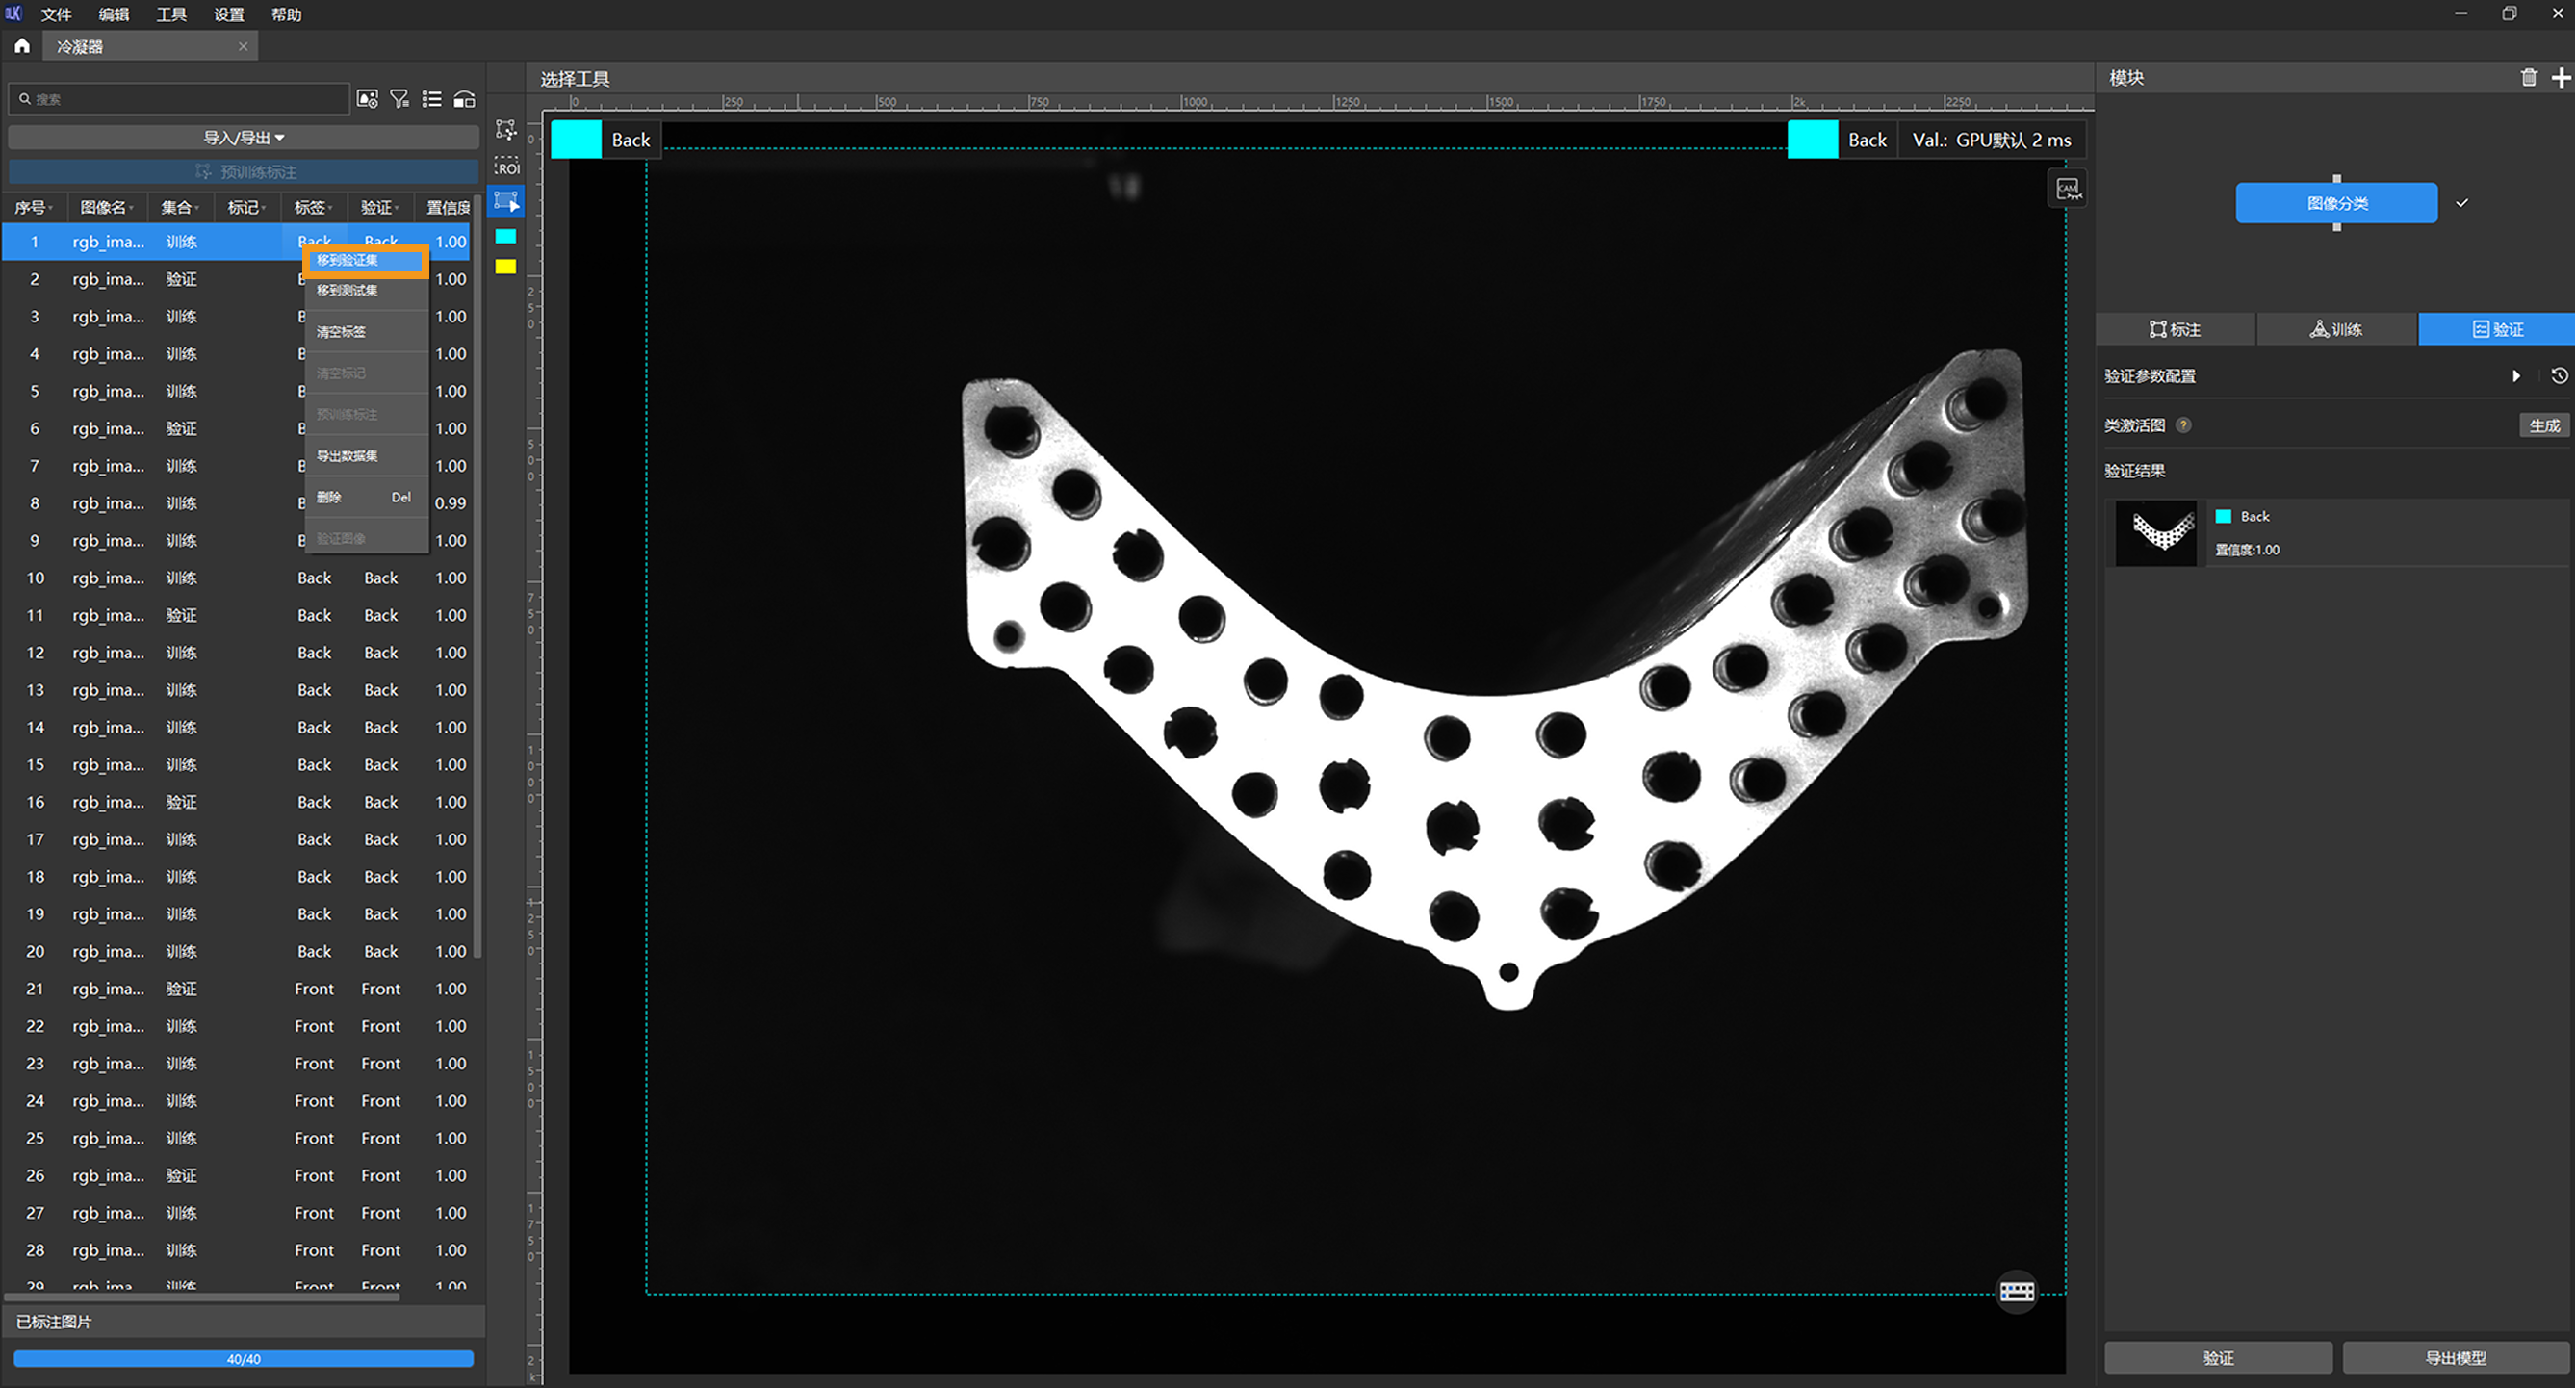
Task: Expand 验证参数配置 arrow
Action: click(x=2516, y=376)
